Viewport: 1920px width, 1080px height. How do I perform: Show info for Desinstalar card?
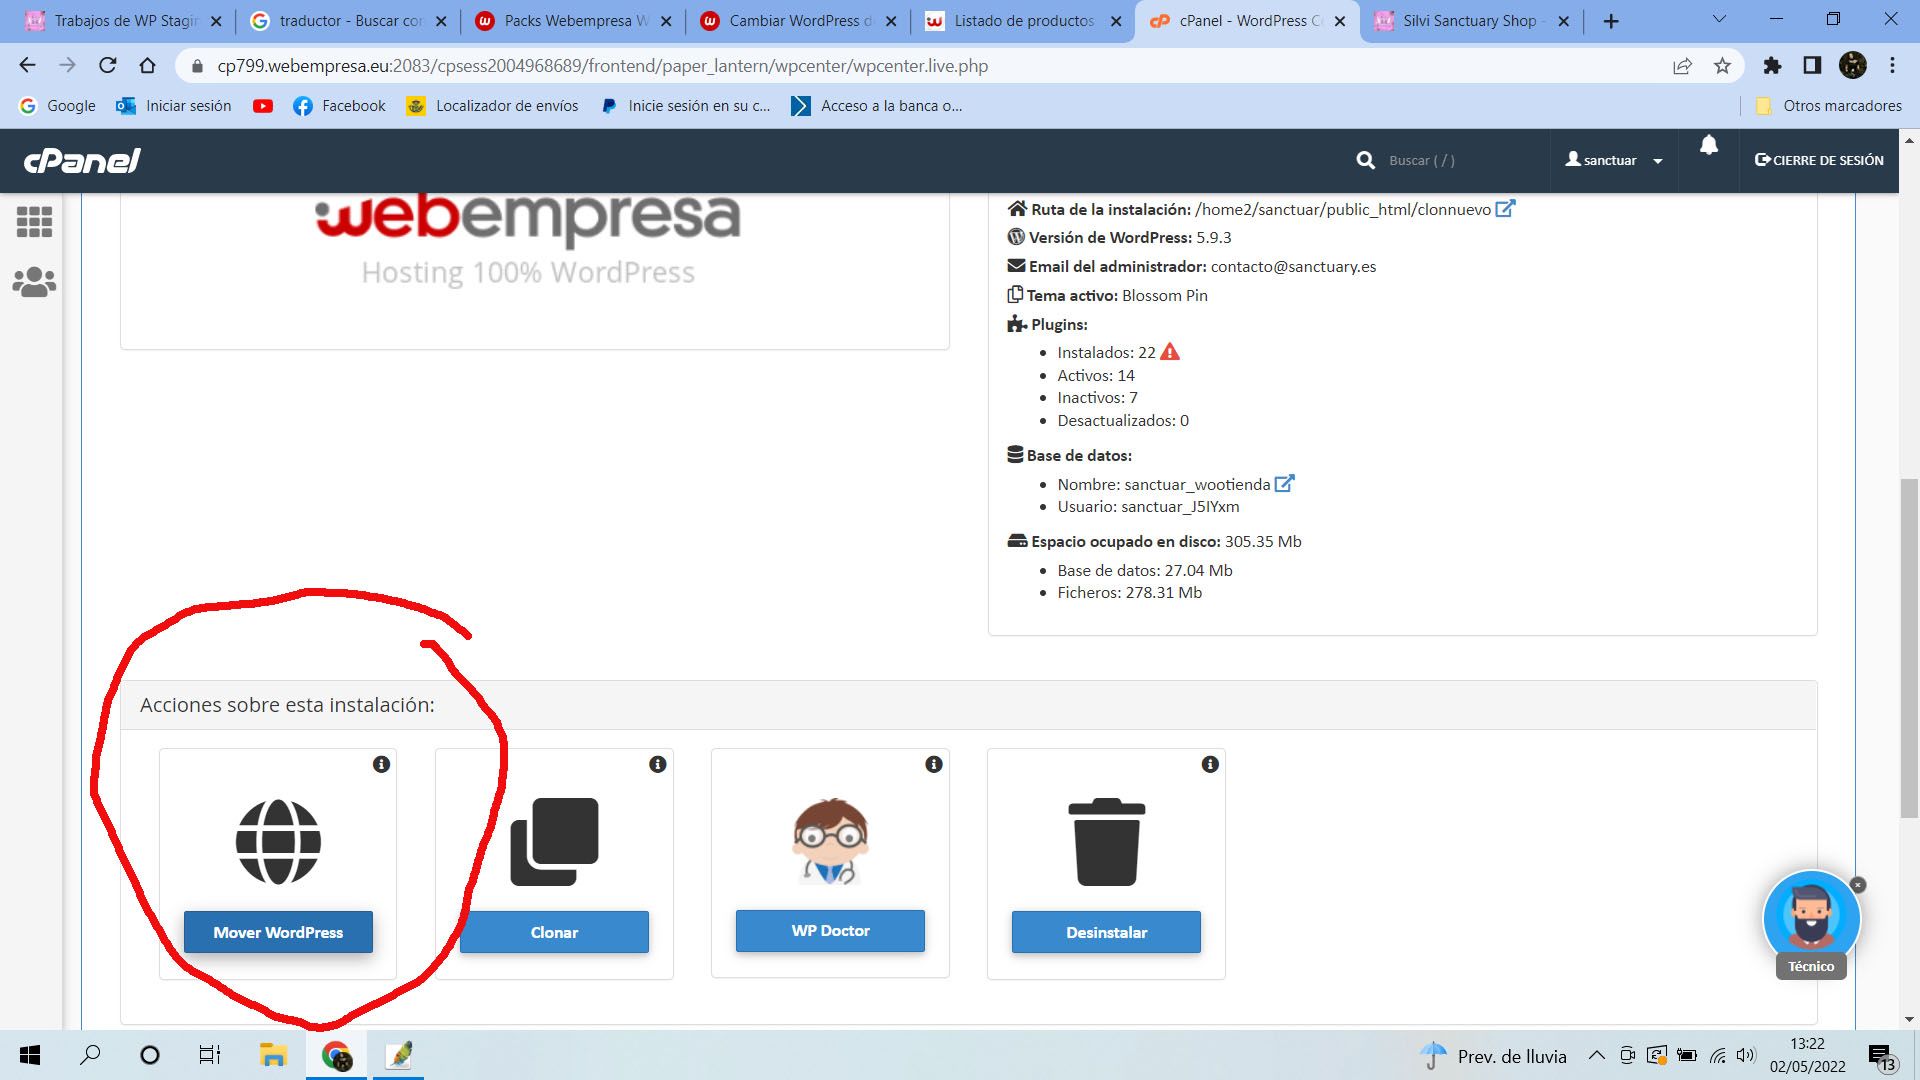(x=1210, y=764)
